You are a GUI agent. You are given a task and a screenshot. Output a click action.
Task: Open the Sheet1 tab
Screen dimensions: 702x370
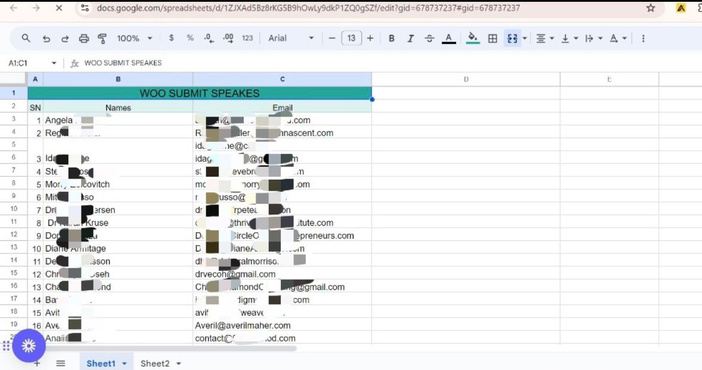click(x=107, y=363)
